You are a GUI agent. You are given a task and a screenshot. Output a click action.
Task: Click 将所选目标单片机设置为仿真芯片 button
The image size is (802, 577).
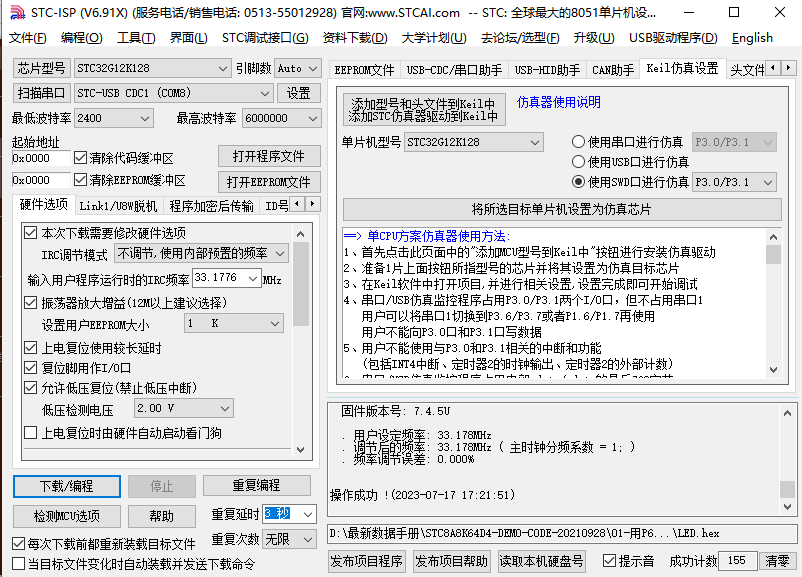tap(562, 209)
